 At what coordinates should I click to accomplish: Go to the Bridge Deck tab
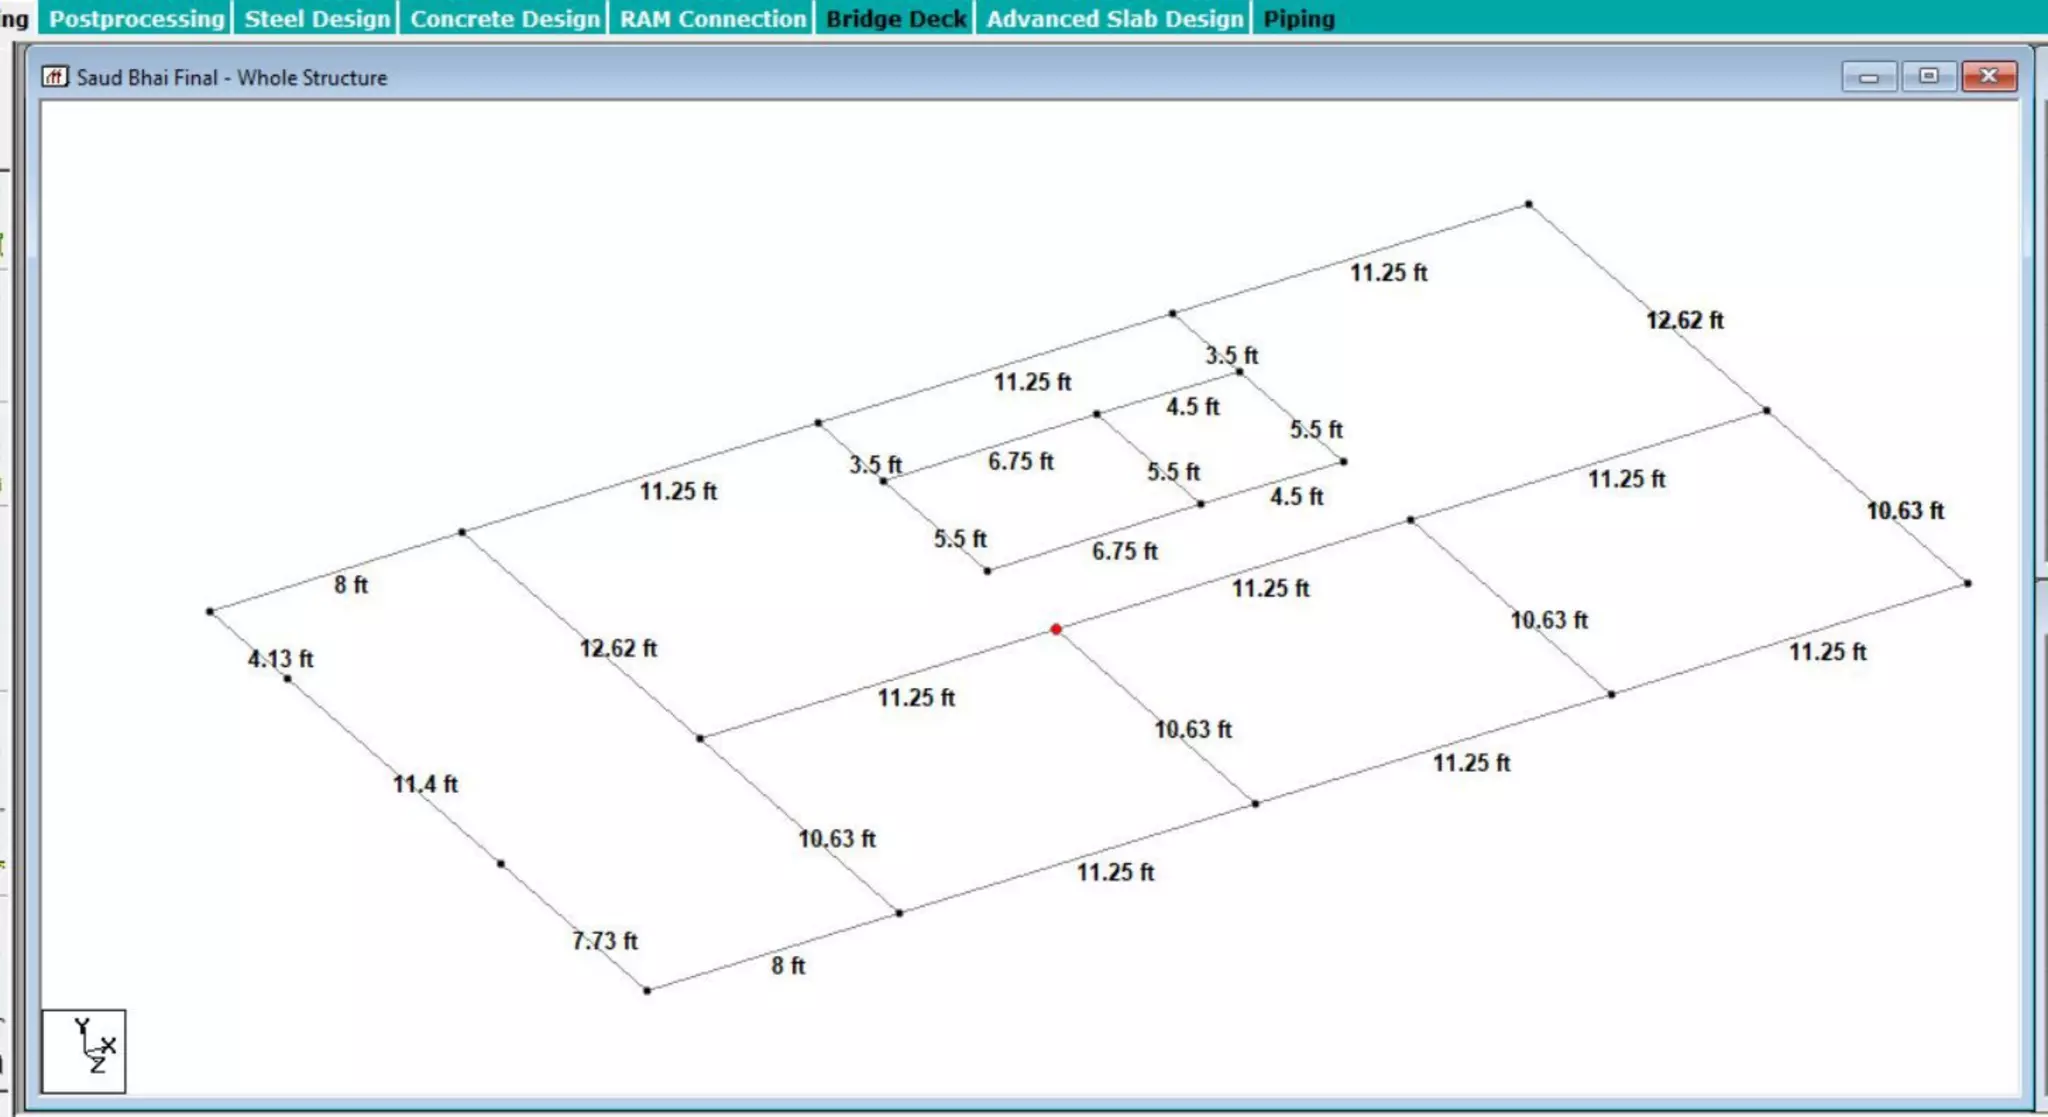[x=895, y=18]
